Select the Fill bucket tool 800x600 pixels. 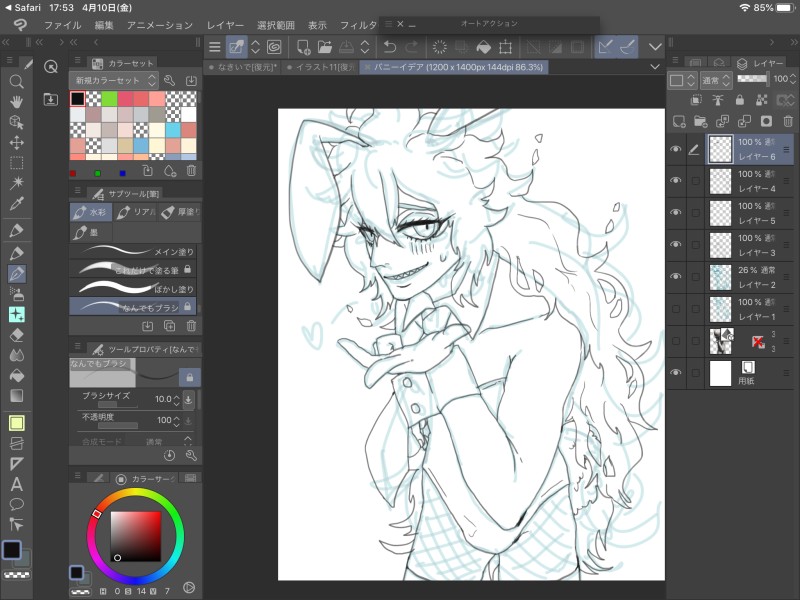[16, 376]
